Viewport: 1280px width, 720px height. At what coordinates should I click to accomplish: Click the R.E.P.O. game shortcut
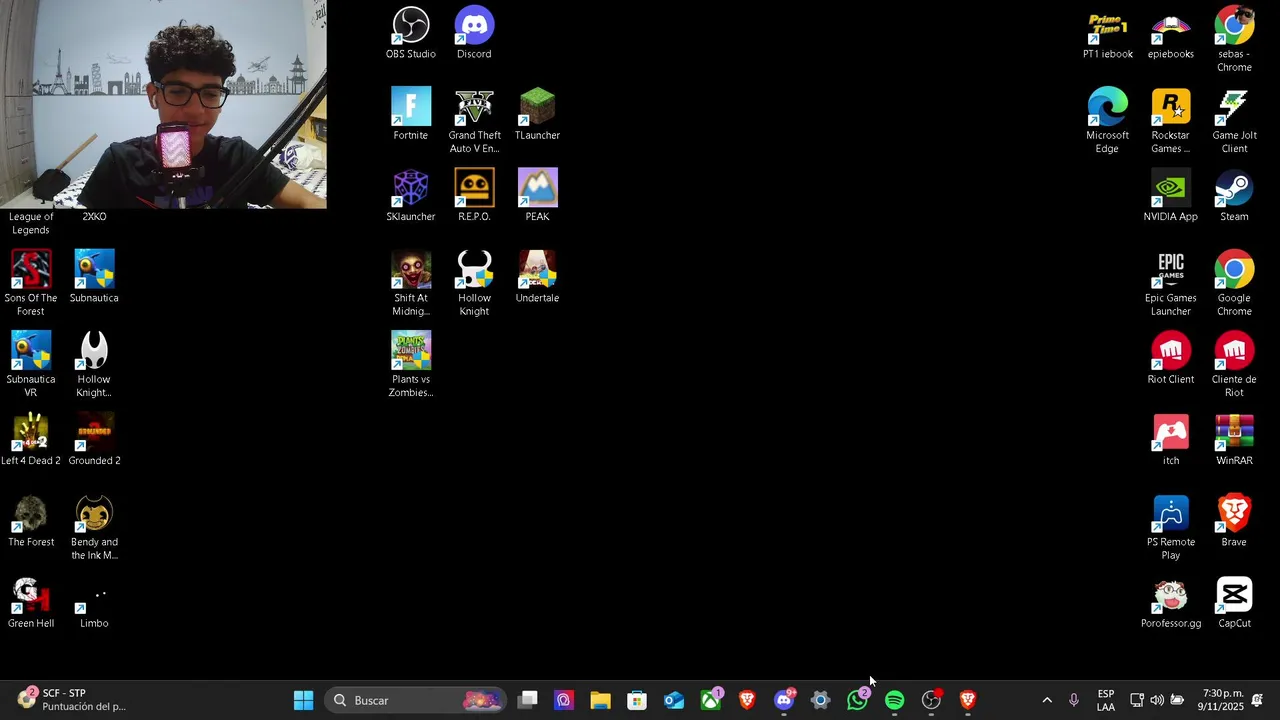point(474,195)
